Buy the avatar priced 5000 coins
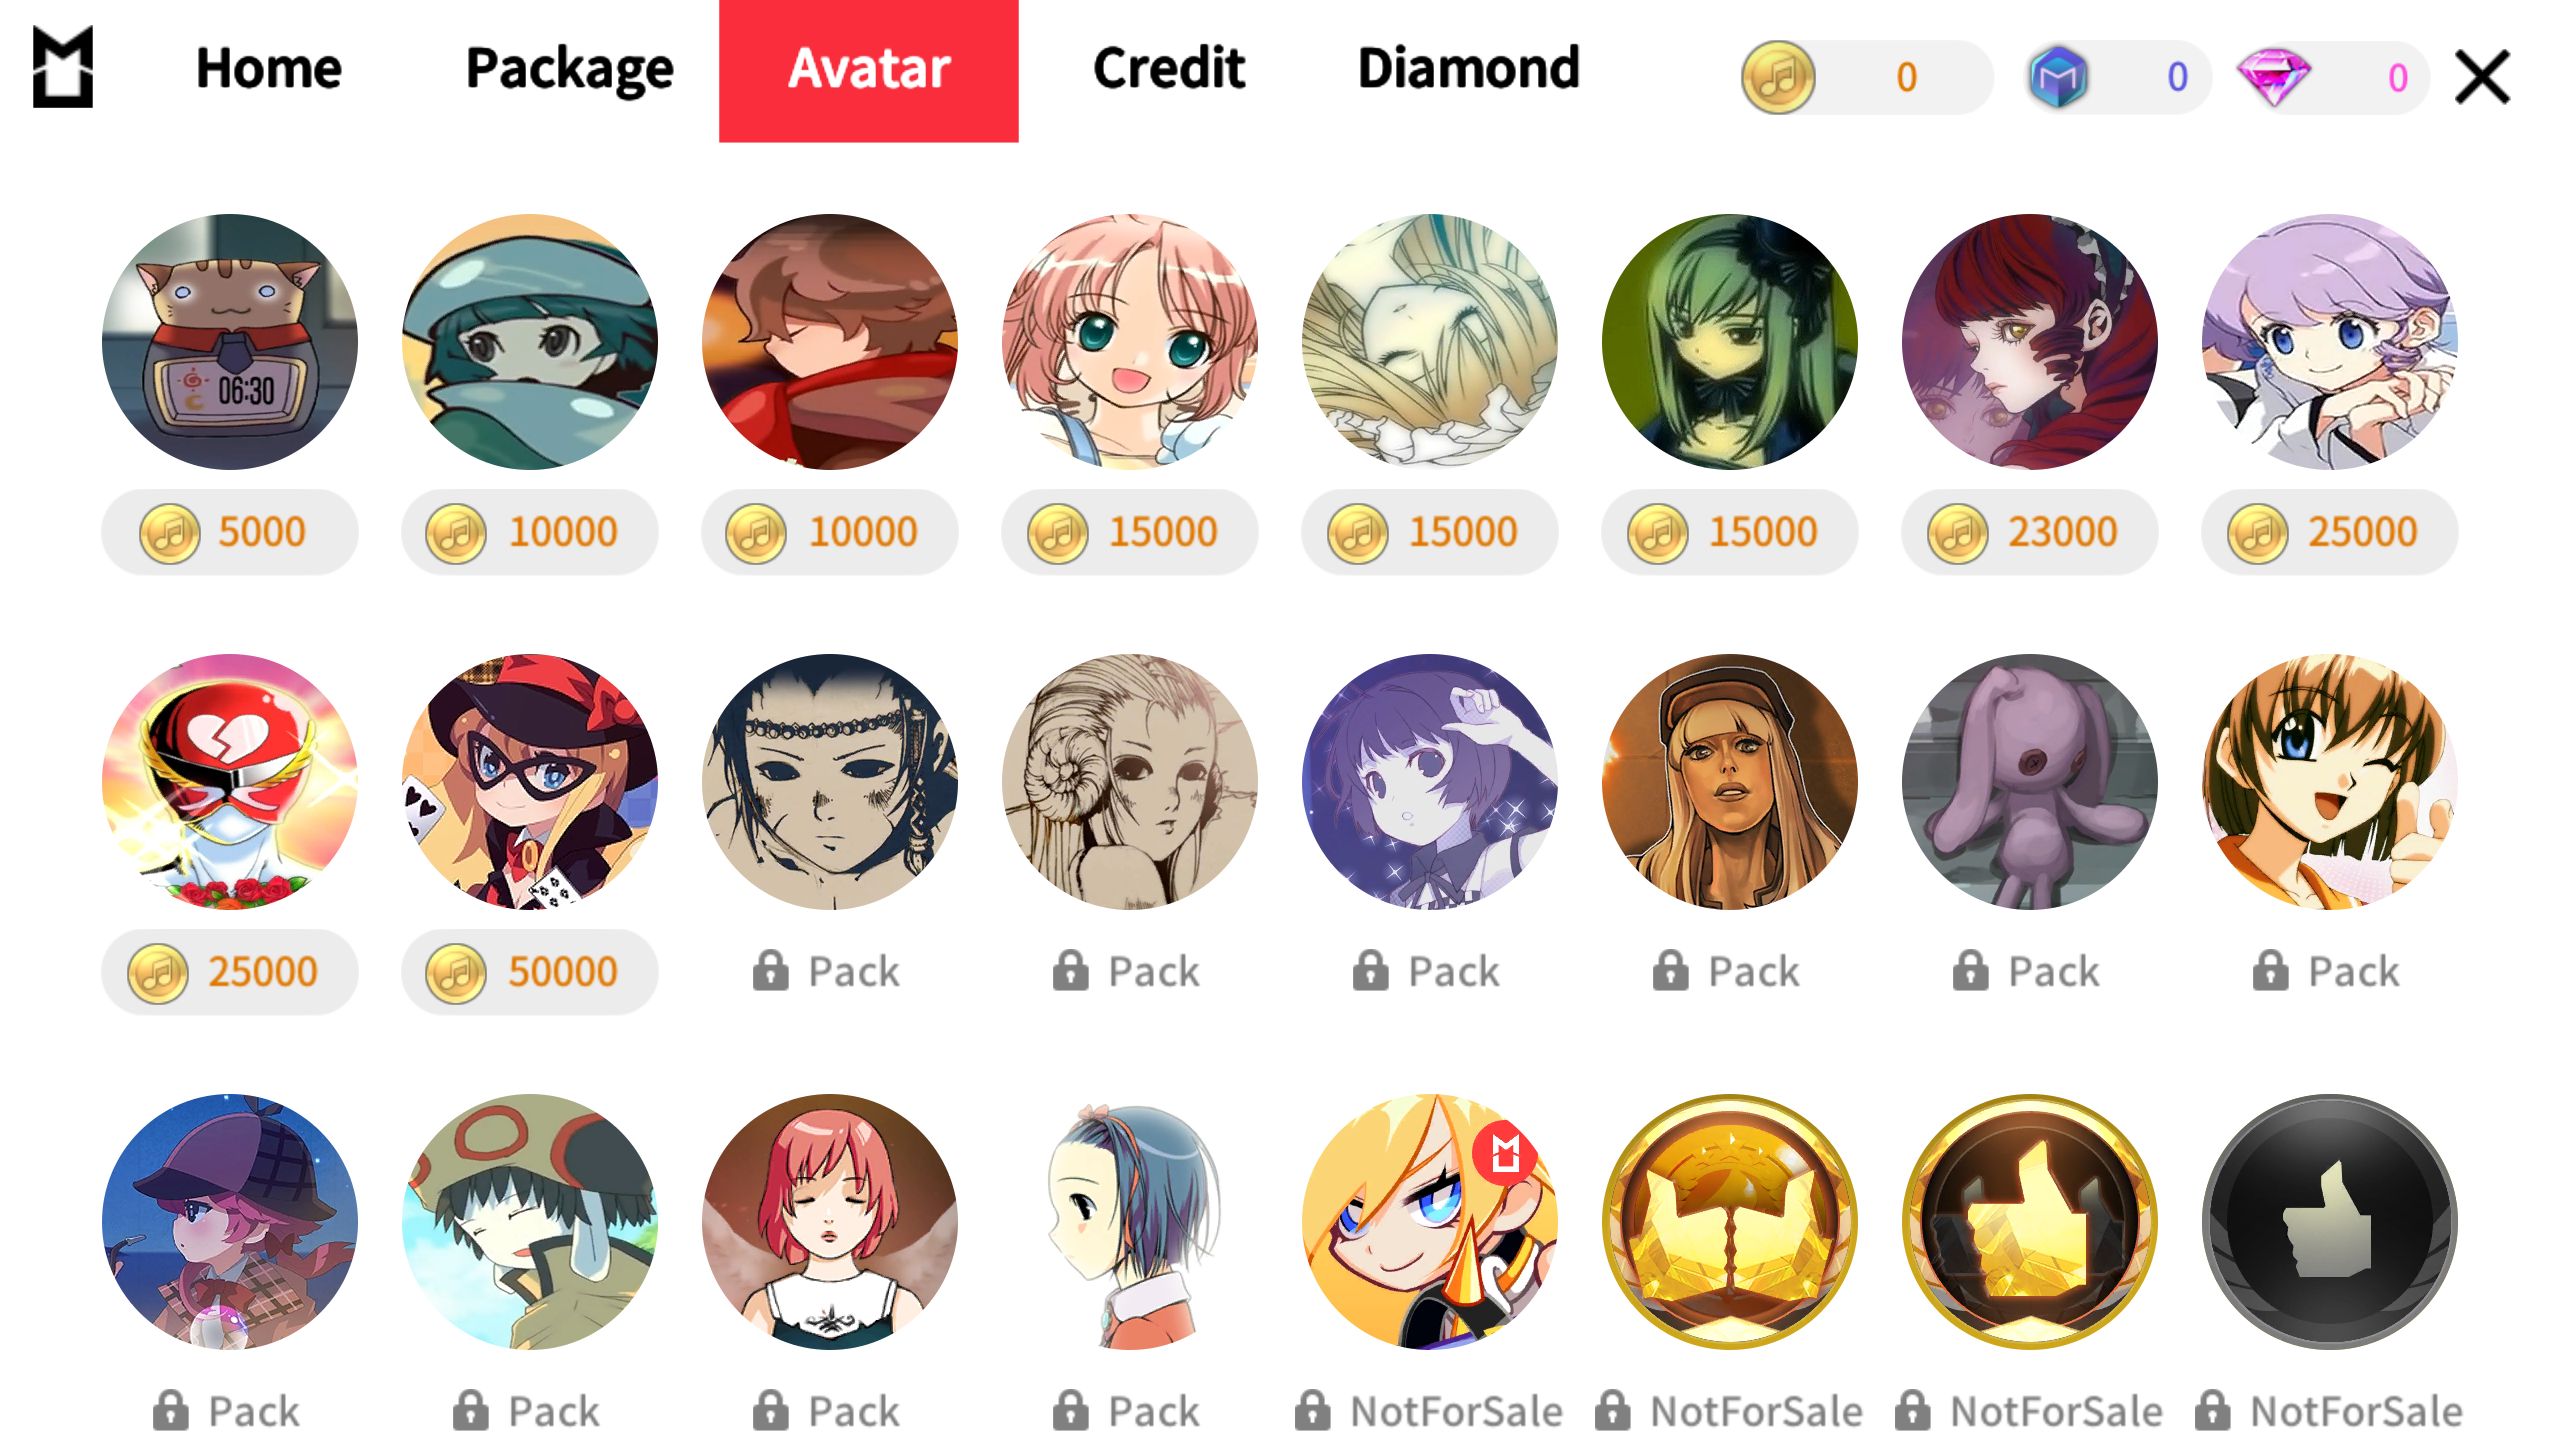 (x=230, y=532)
